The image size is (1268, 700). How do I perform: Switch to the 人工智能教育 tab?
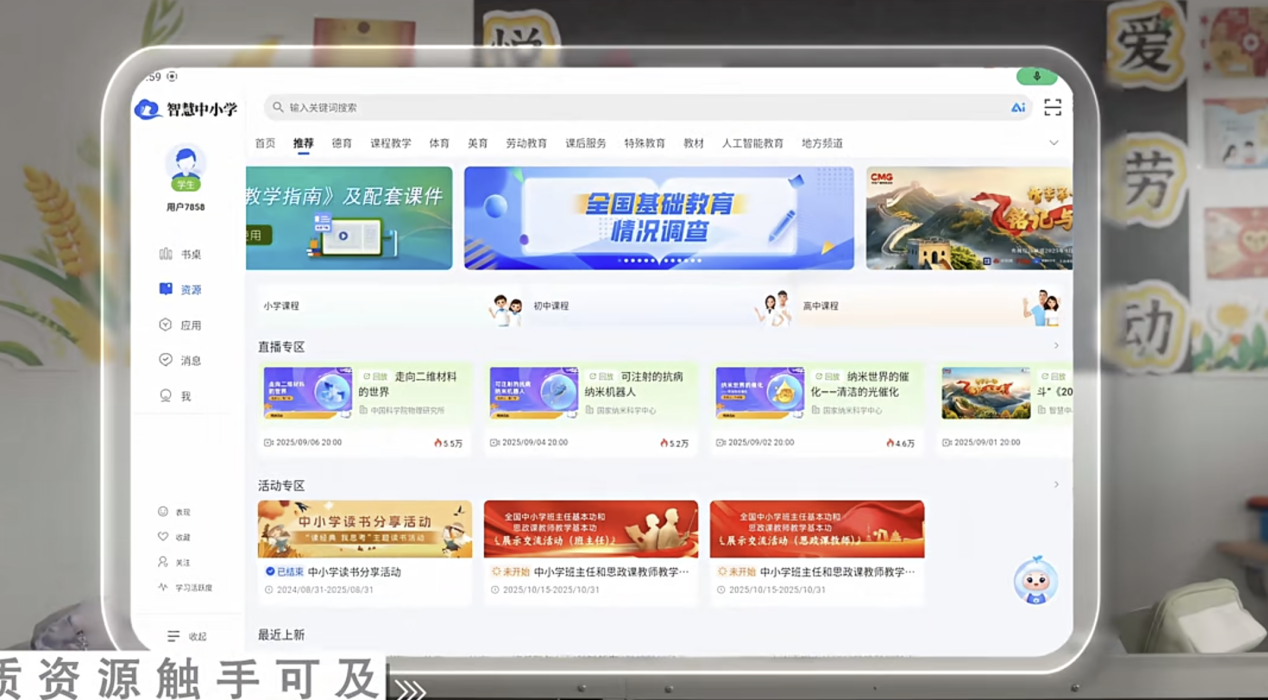(752, 143)
